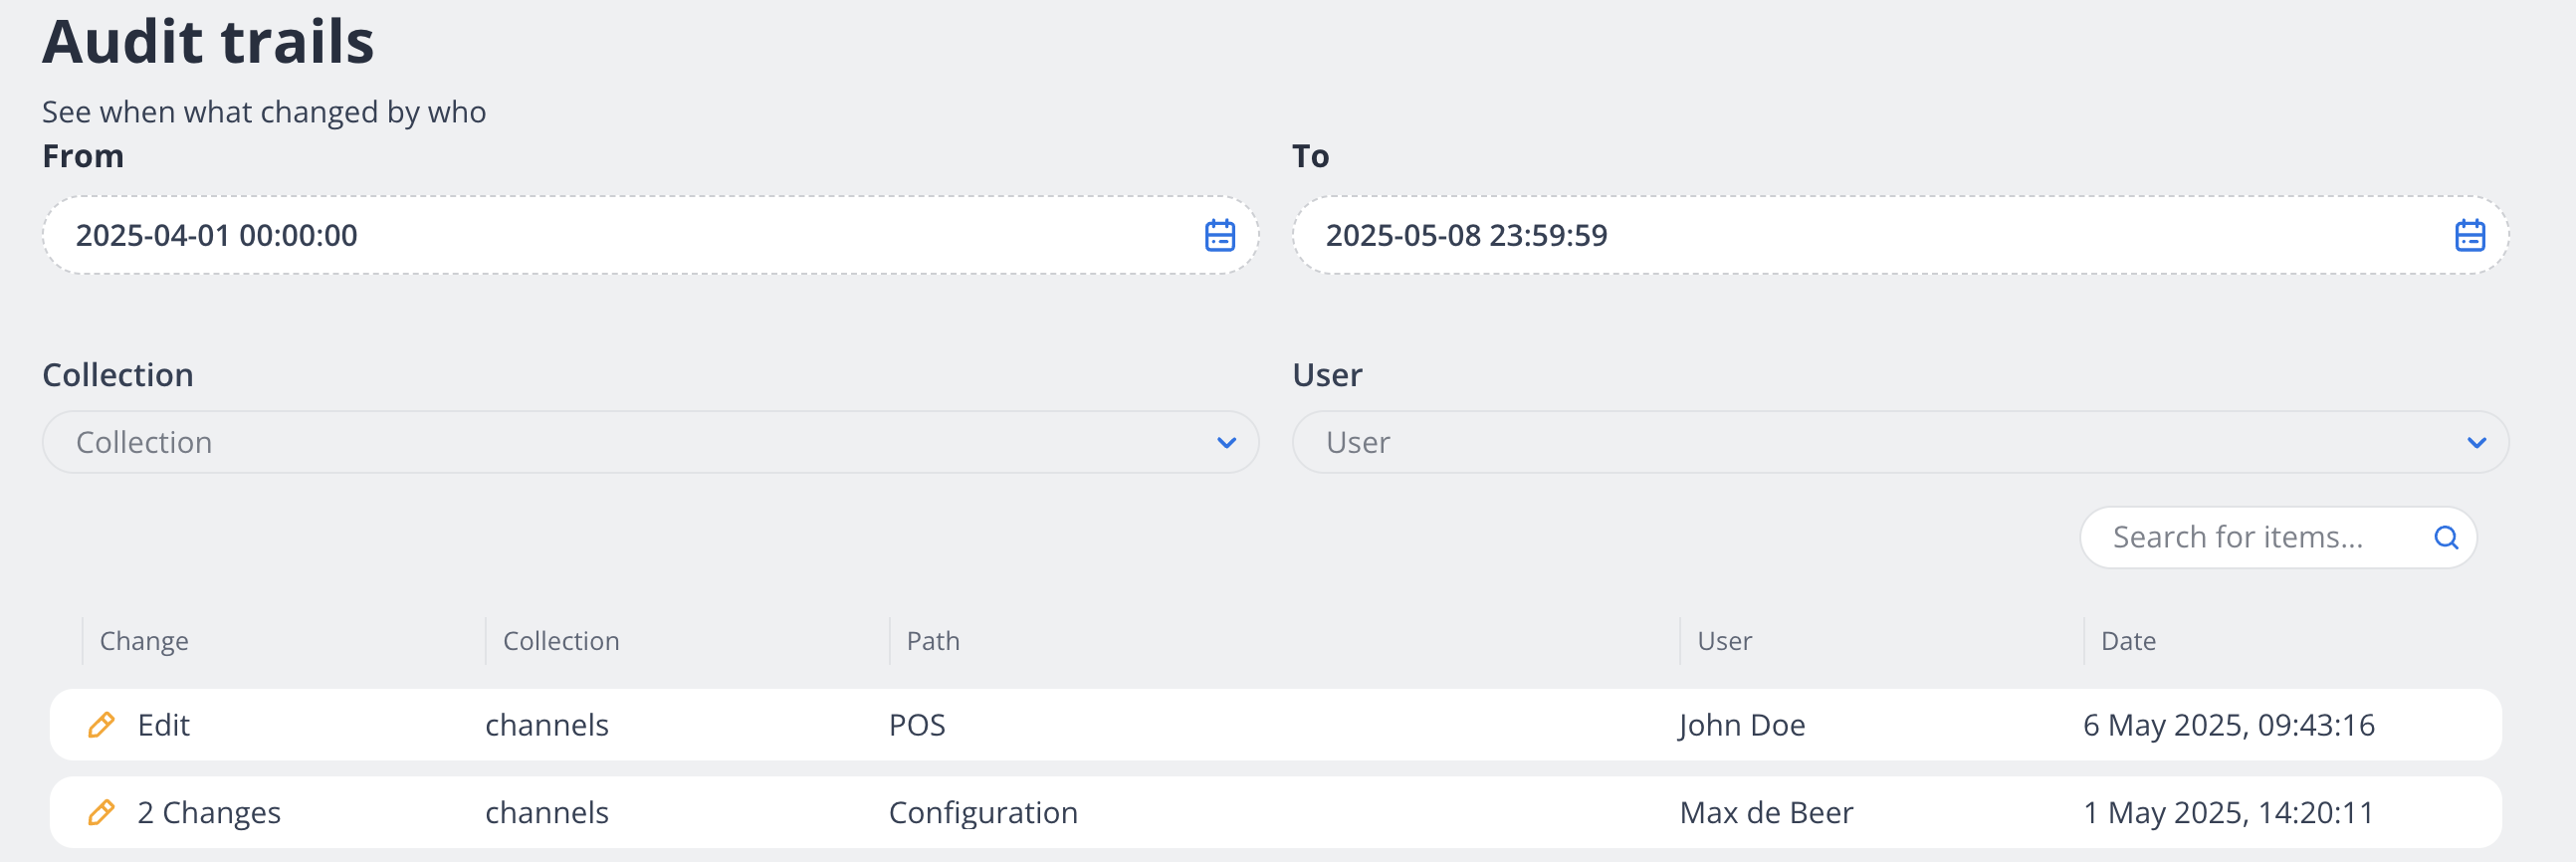
Task: Select the 6 May 2025 audit row date
Action: pos(2228,725)
